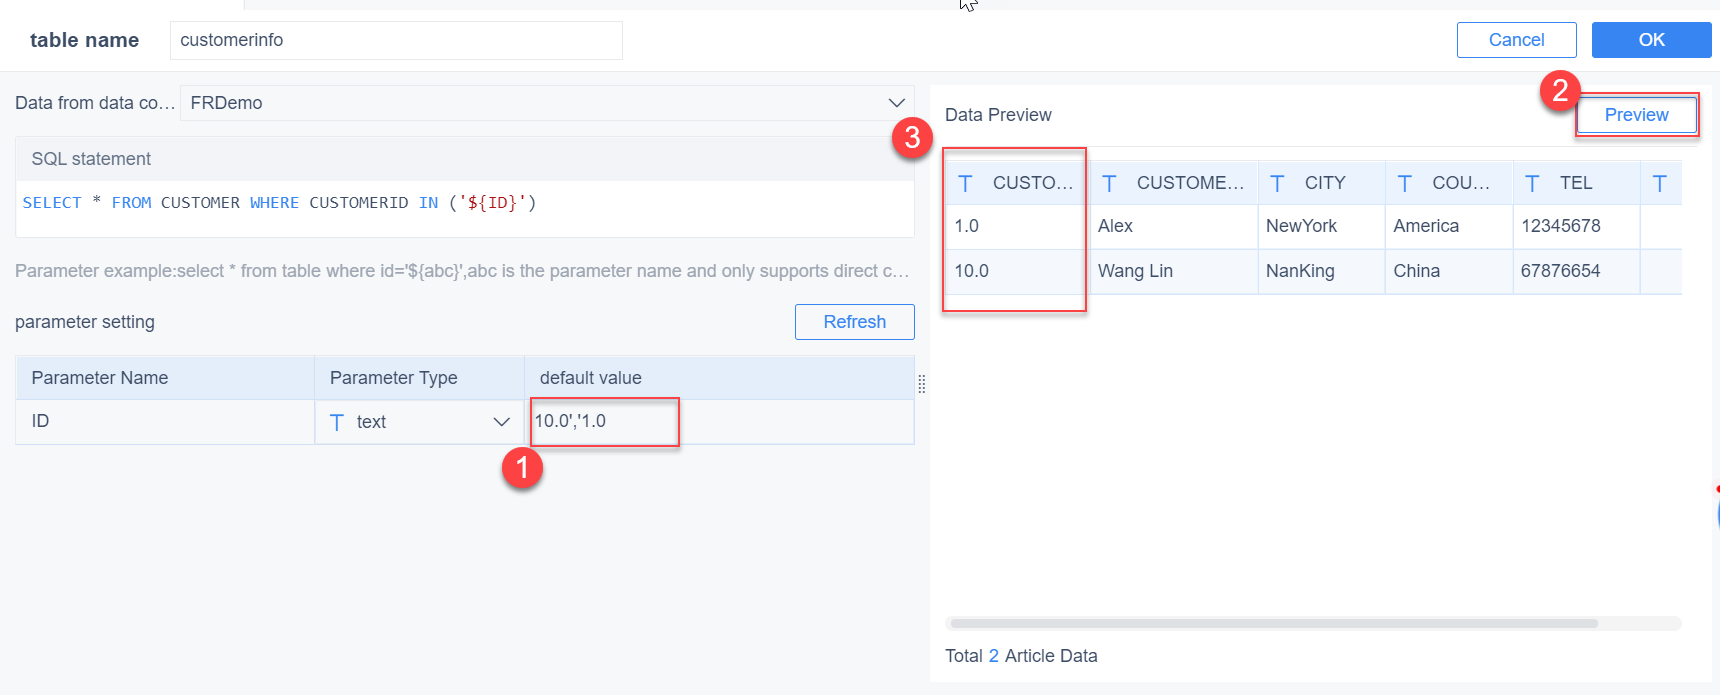
Task: Open the data connection FRDemo dropdown
Action: click(x=547, y=103)
